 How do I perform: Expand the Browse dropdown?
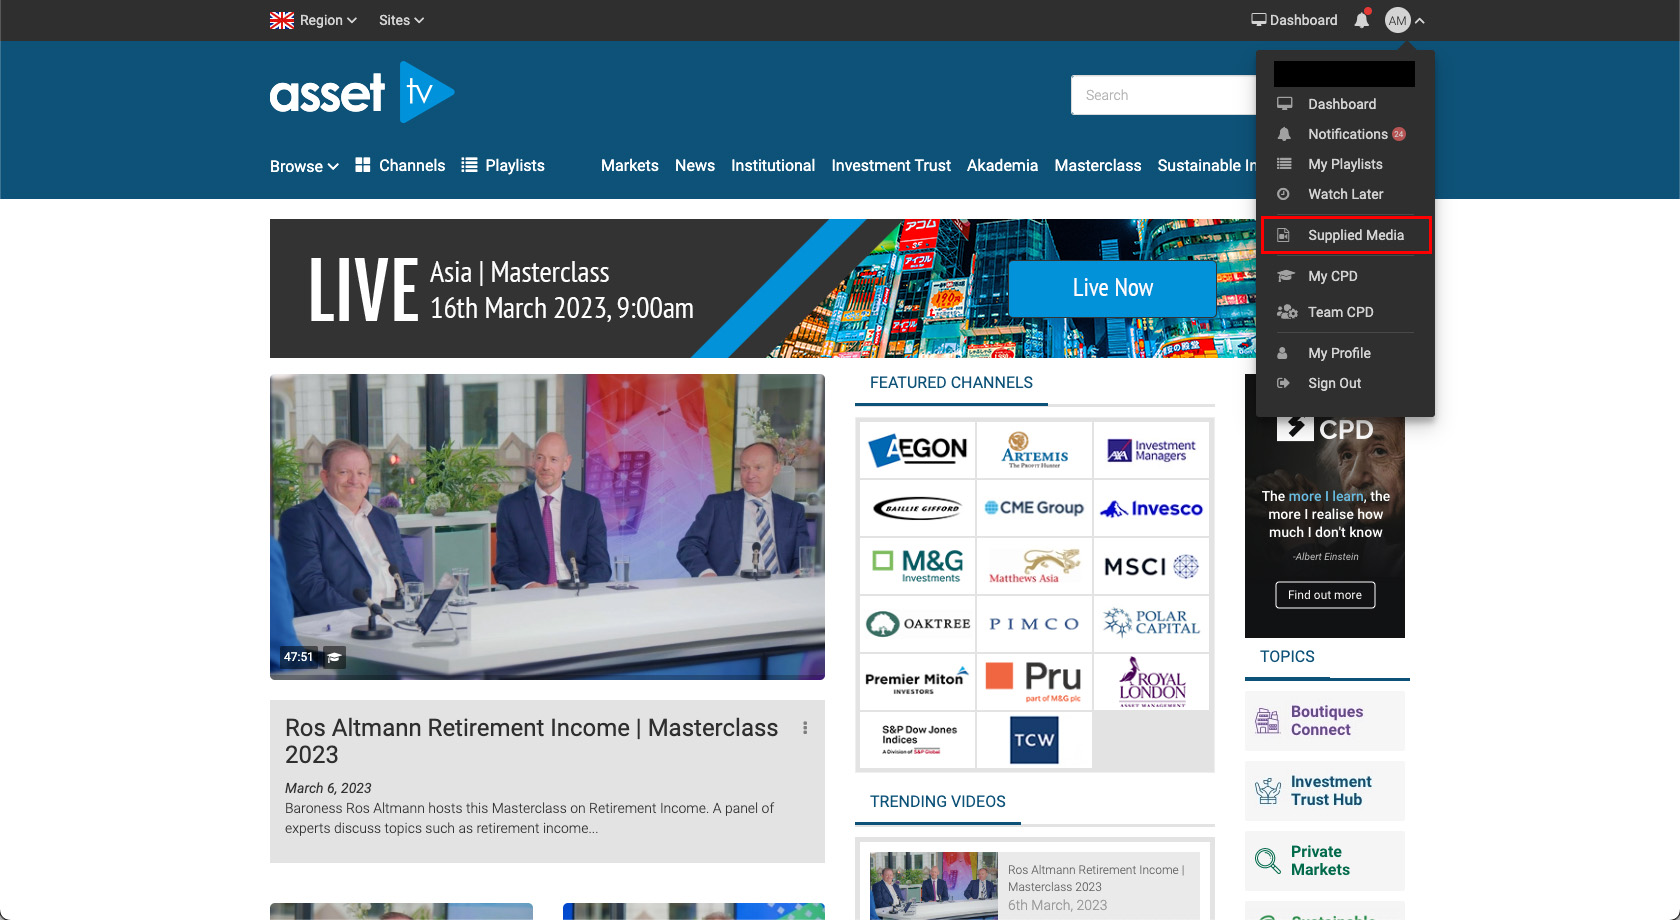(x=304, y=166)
